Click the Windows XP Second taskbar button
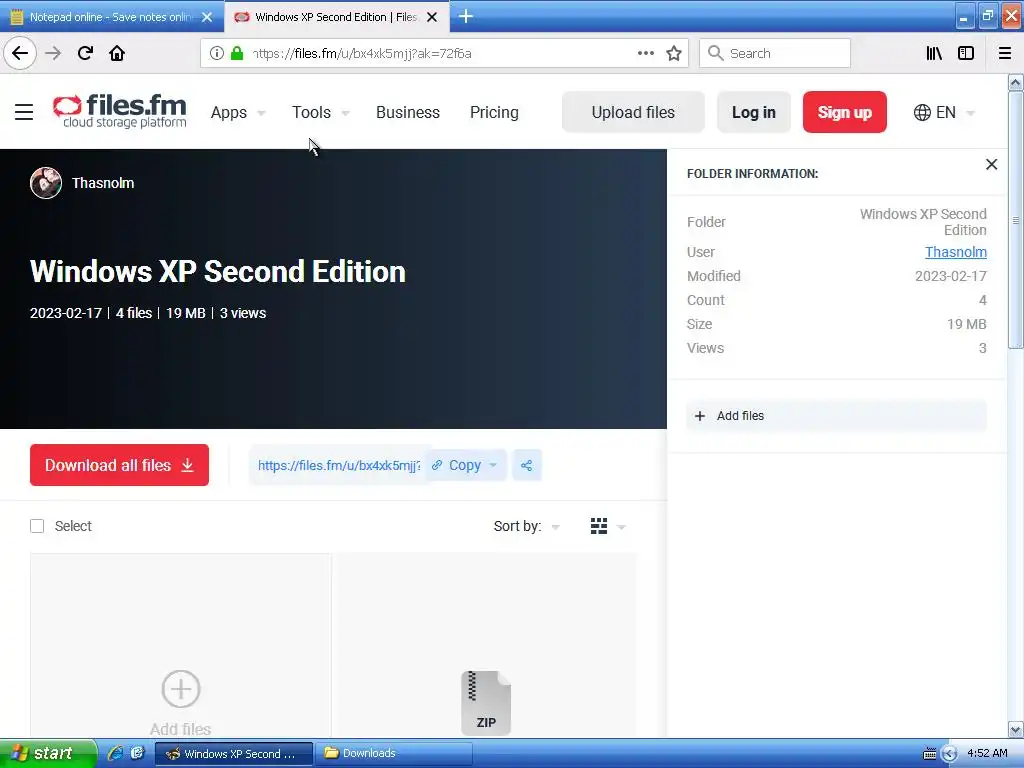Image resolution: width=1024 pixels, height=768 pixels. [234, 753]
